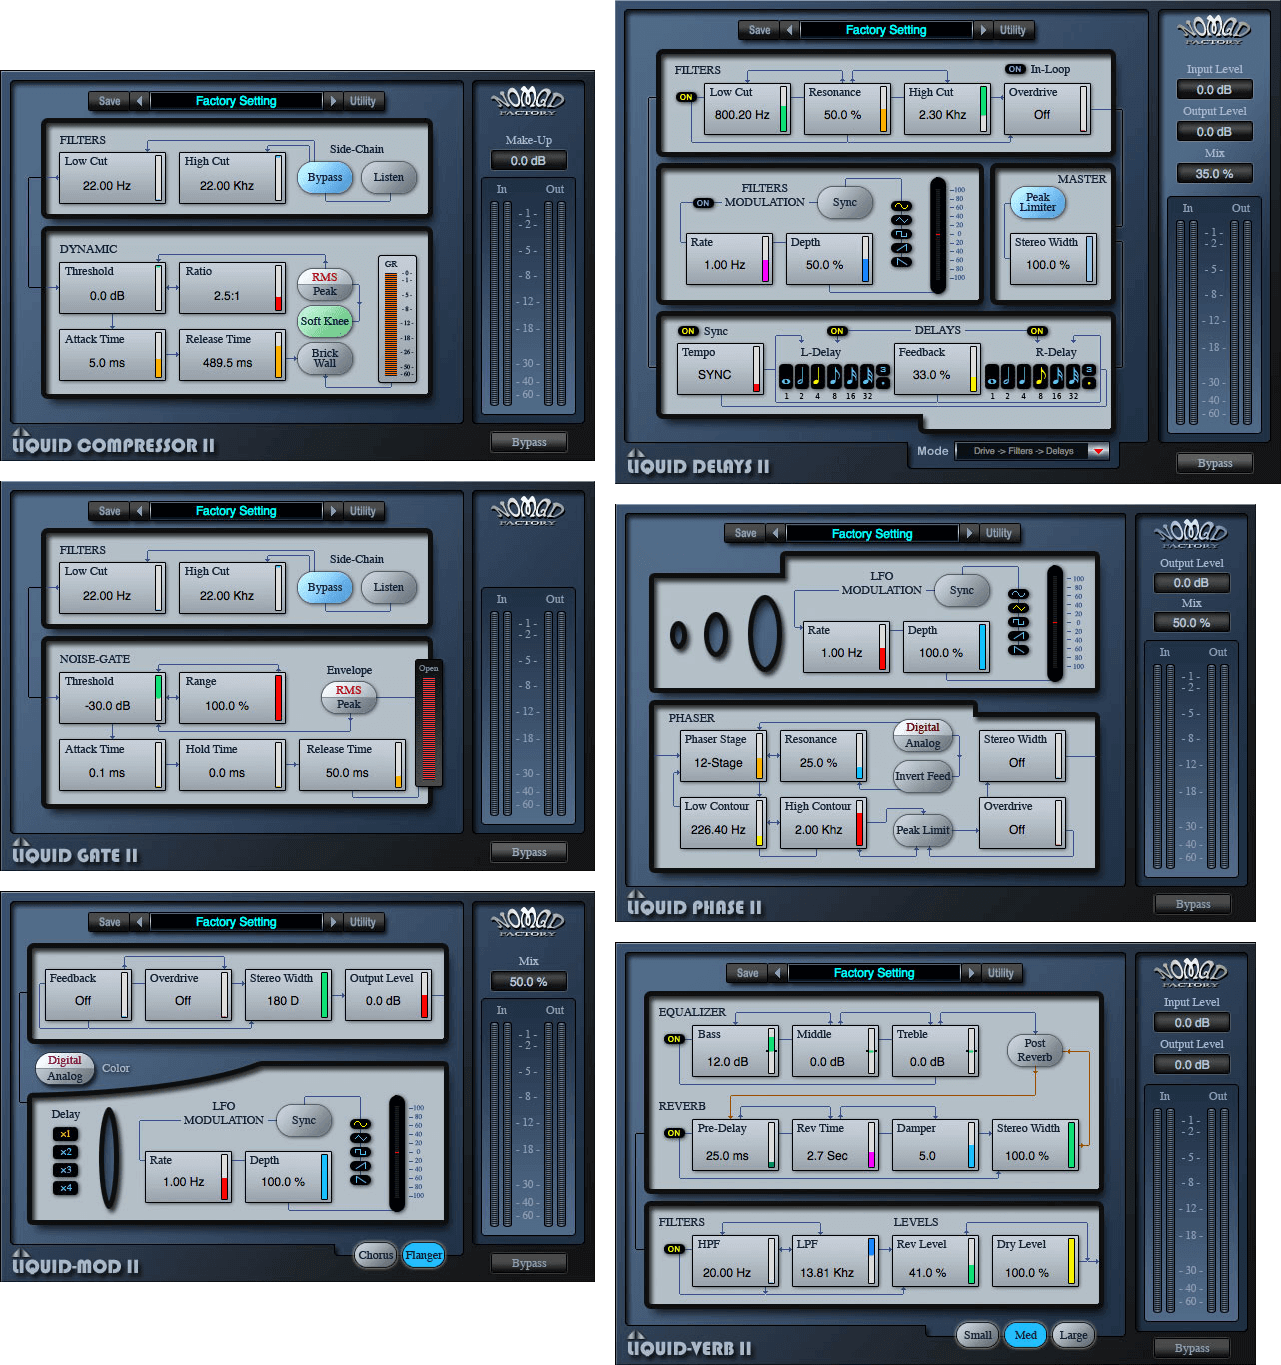1281x1365 pixels.
Task: Go to next preset in Liquid-Verb
Action: point(971,973)
